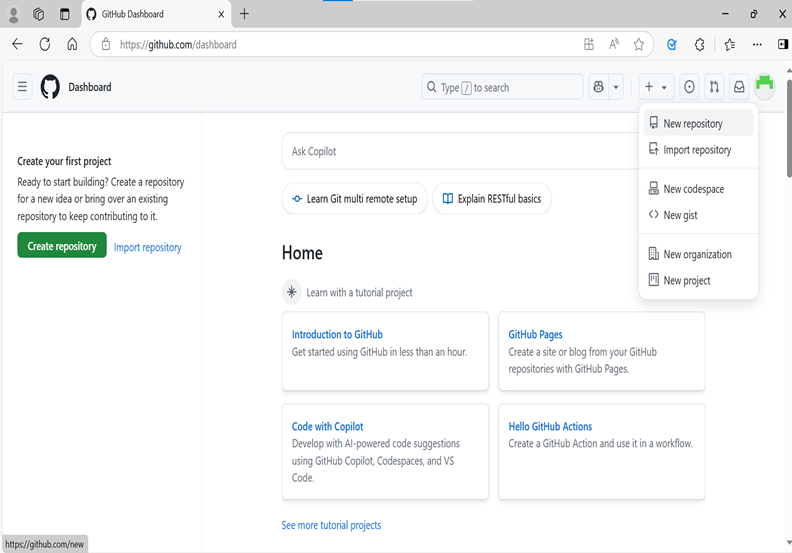The height and width of the screenshot is (553, 792).
Task: Click the blue checkmark toolbar icon
Action: [671, 44]
